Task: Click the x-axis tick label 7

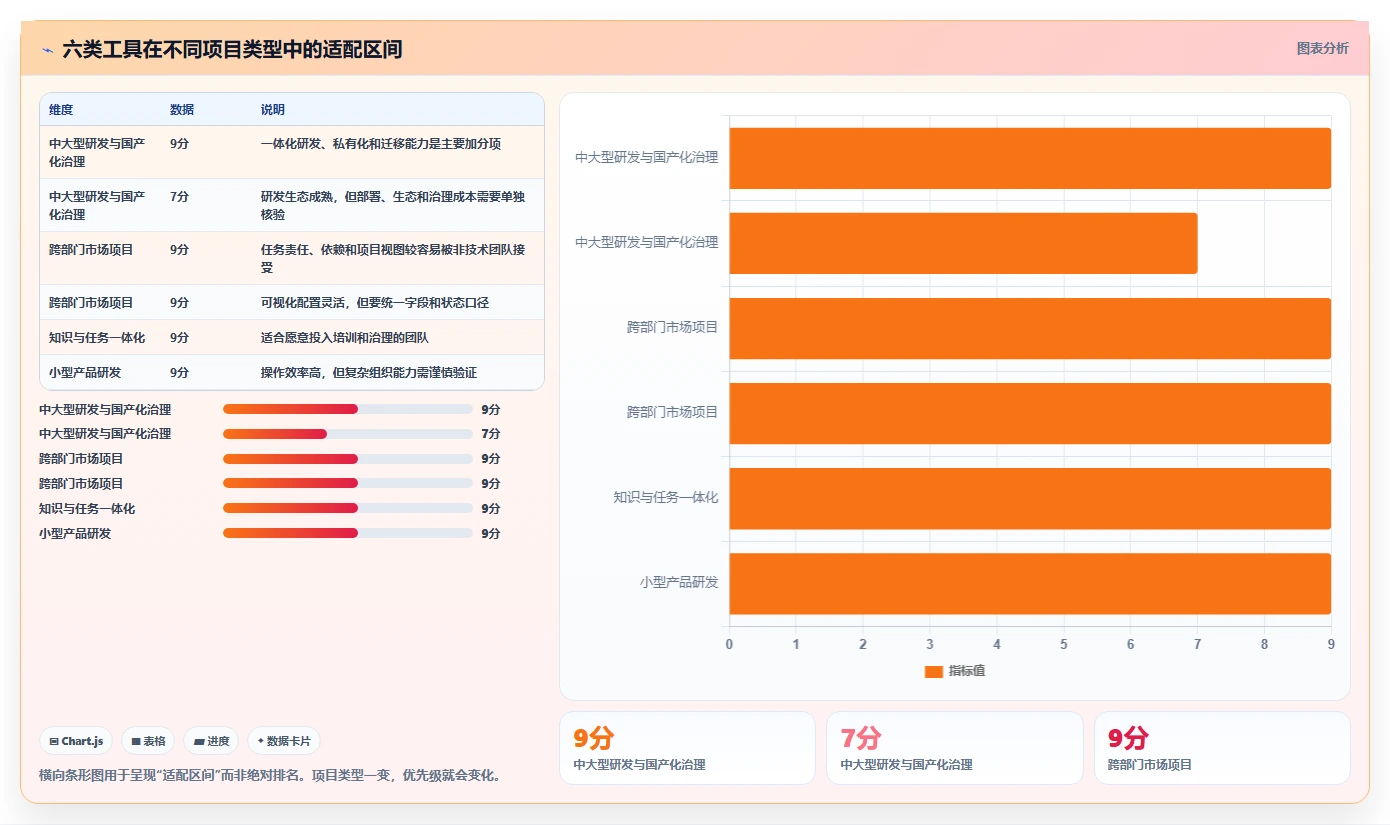Action: [1197, 644]
